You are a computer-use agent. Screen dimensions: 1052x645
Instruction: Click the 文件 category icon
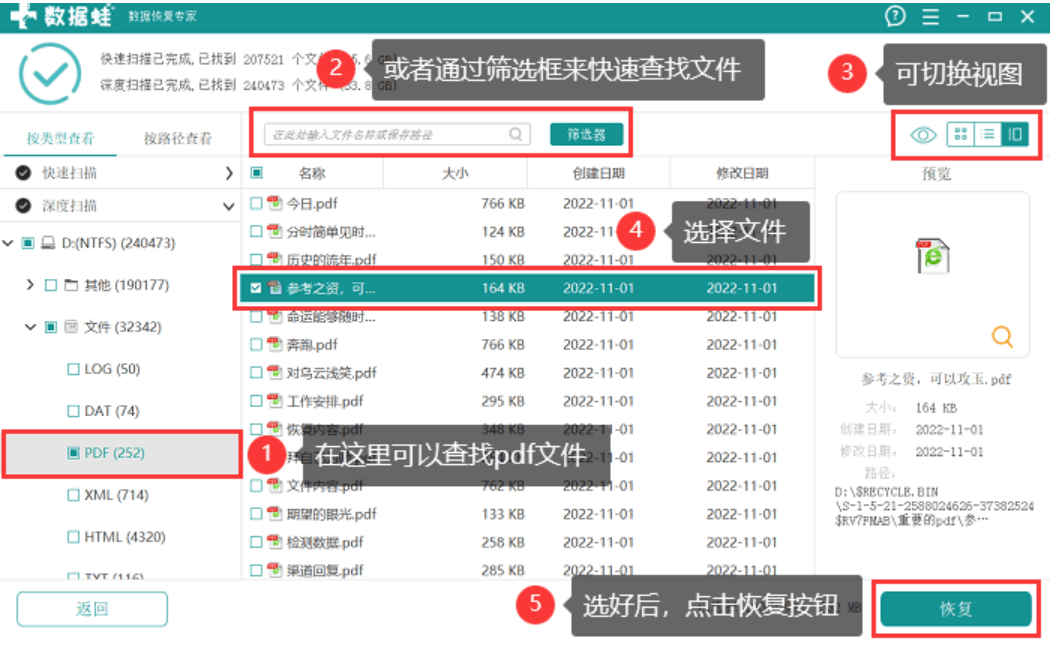(x=71, y=327)
